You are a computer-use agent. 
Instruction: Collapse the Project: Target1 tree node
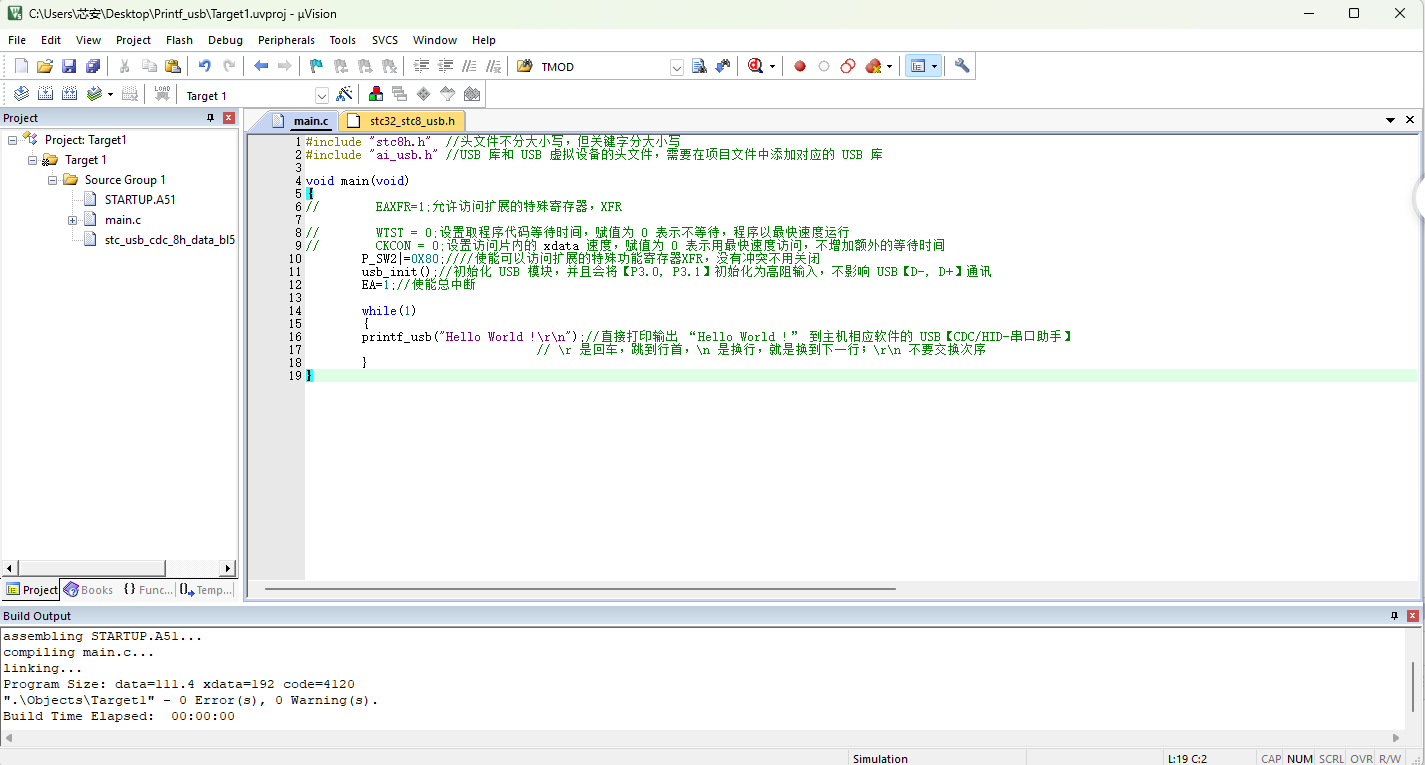(13, 140)
